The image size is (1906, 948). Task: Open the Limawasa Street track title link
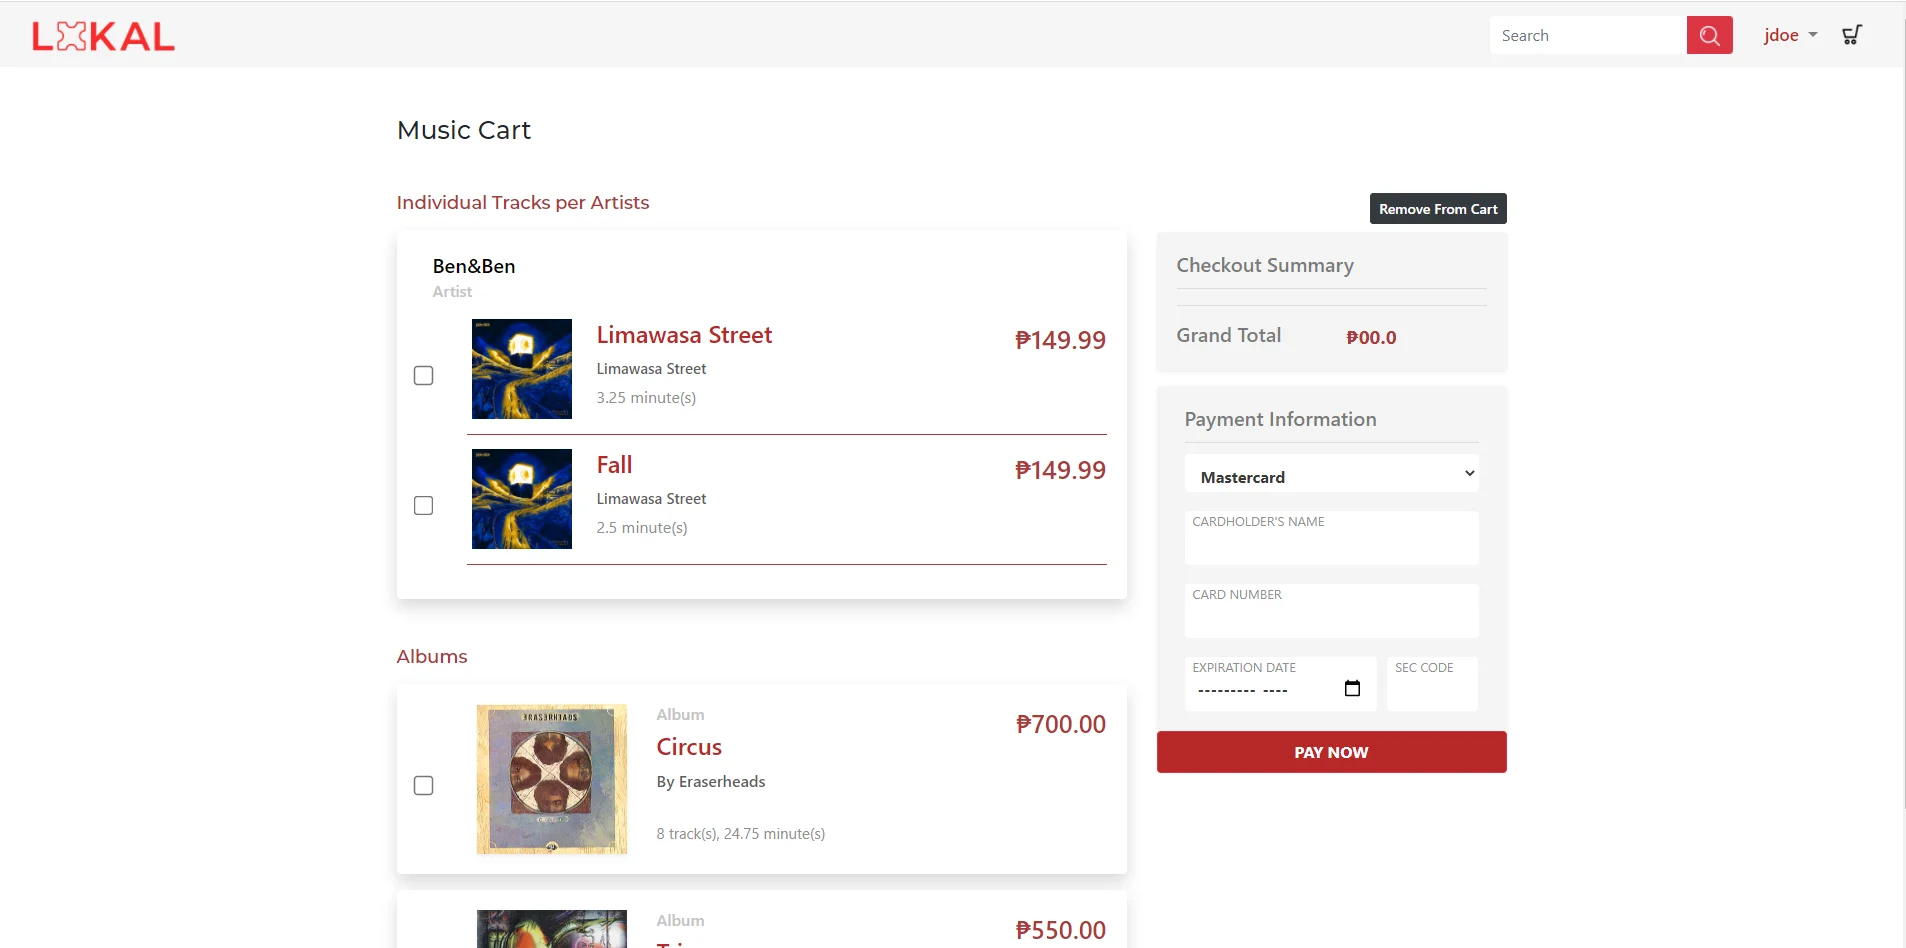click(x=684, y=335)
